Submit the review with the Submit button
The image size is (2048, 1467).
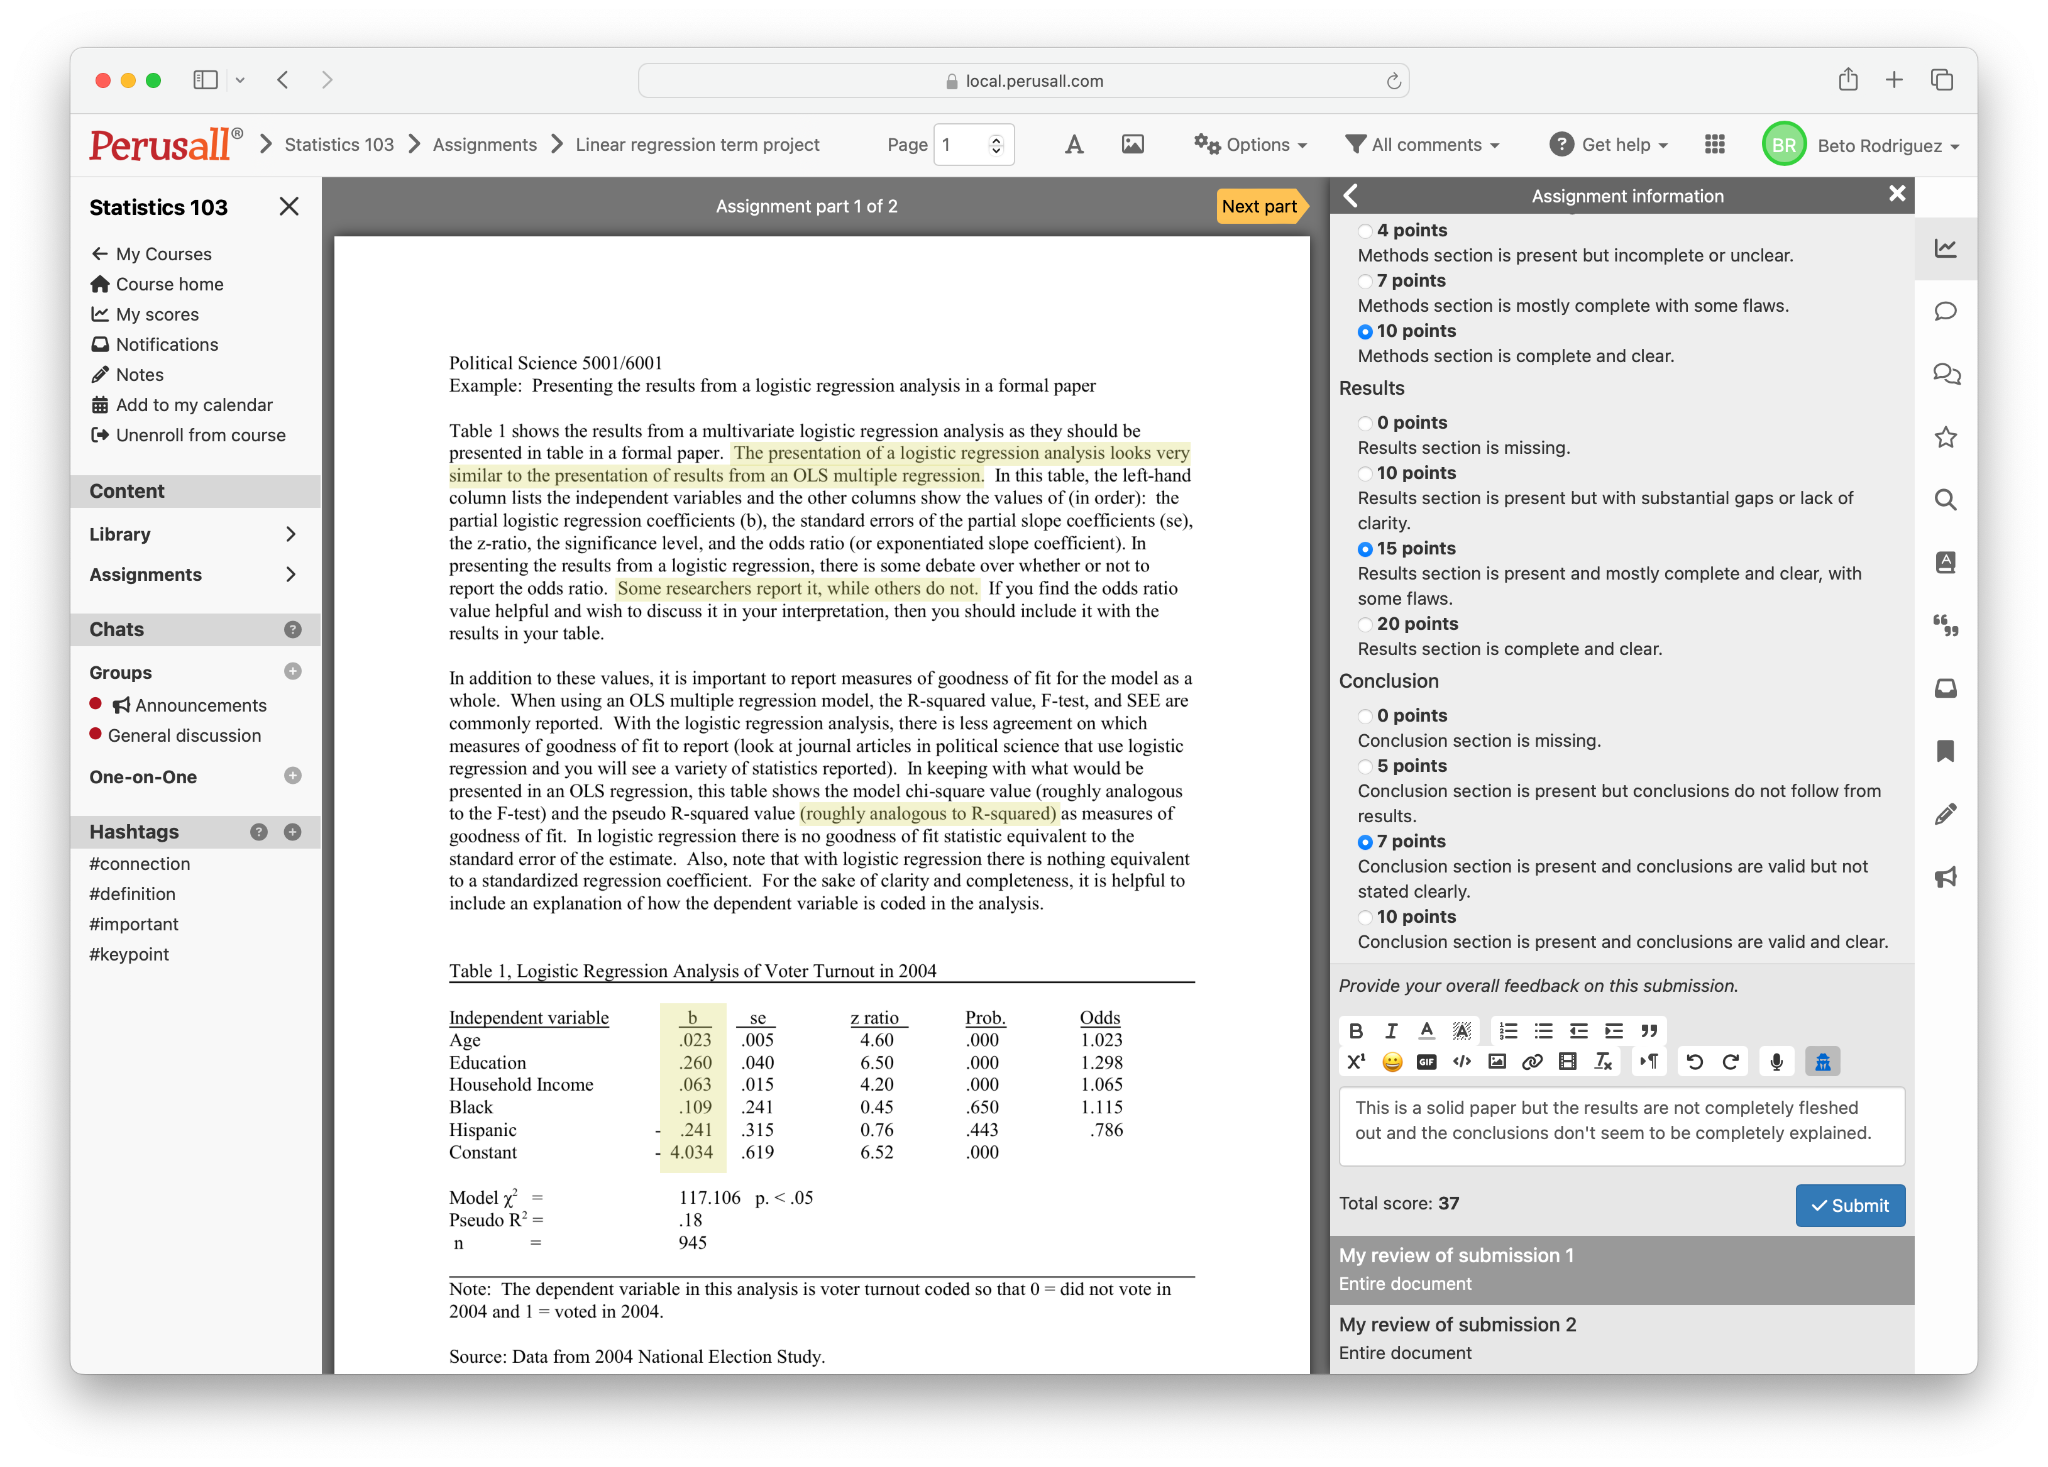coord(1849,1205)
